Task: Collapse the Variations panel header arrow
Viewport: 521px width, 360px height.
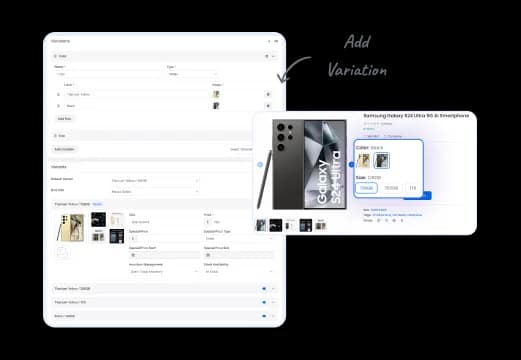Action: pos(269,41)
